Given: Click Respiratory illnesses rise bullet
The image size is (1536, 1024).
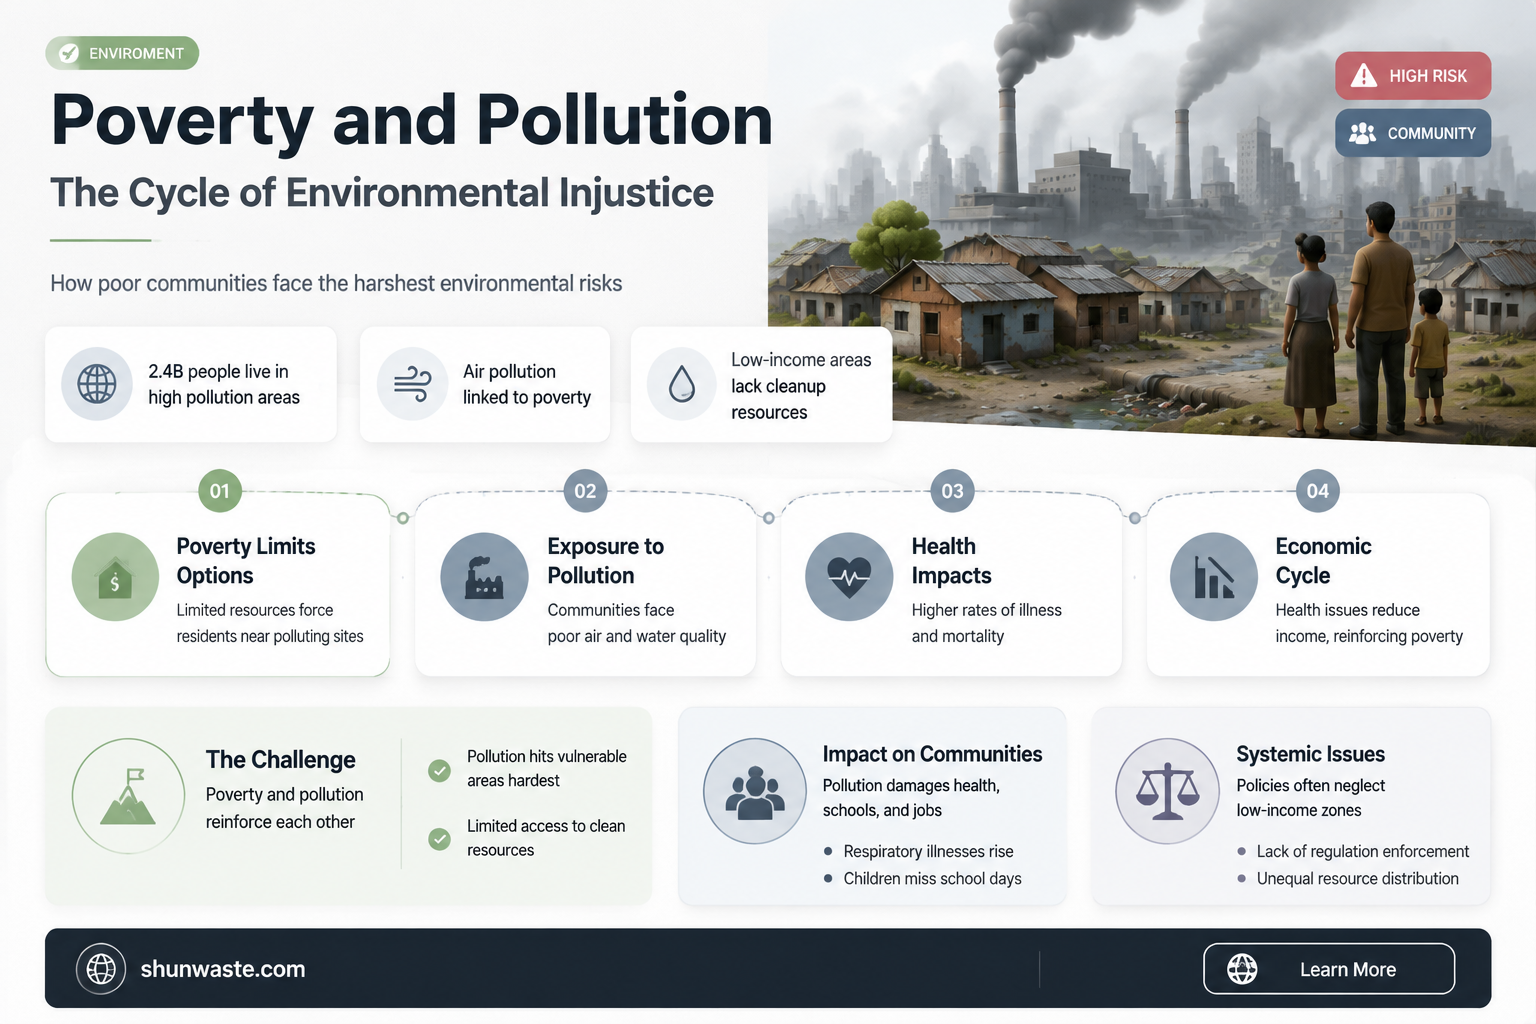Looking at the screenshot, I should 928,851.
